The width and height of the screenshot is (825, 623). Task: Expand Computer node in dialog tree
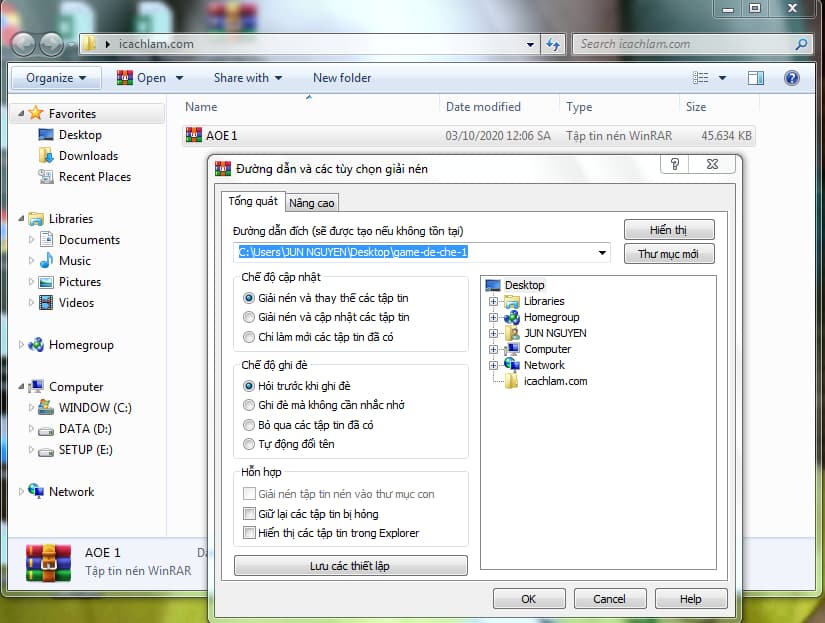493,349
